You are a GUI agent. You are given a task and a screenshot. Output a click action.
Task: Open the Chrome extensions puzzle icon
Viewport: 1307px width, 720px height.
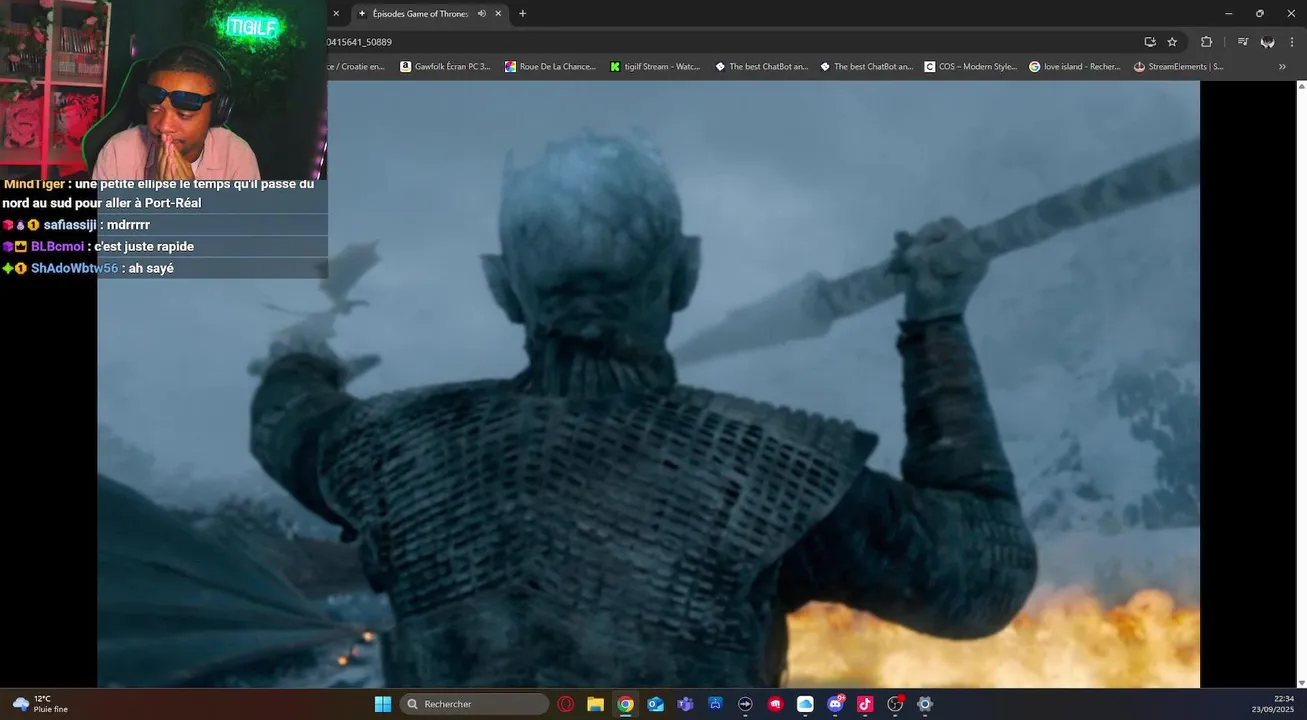pyautogui.click(x=1206, y=42)
